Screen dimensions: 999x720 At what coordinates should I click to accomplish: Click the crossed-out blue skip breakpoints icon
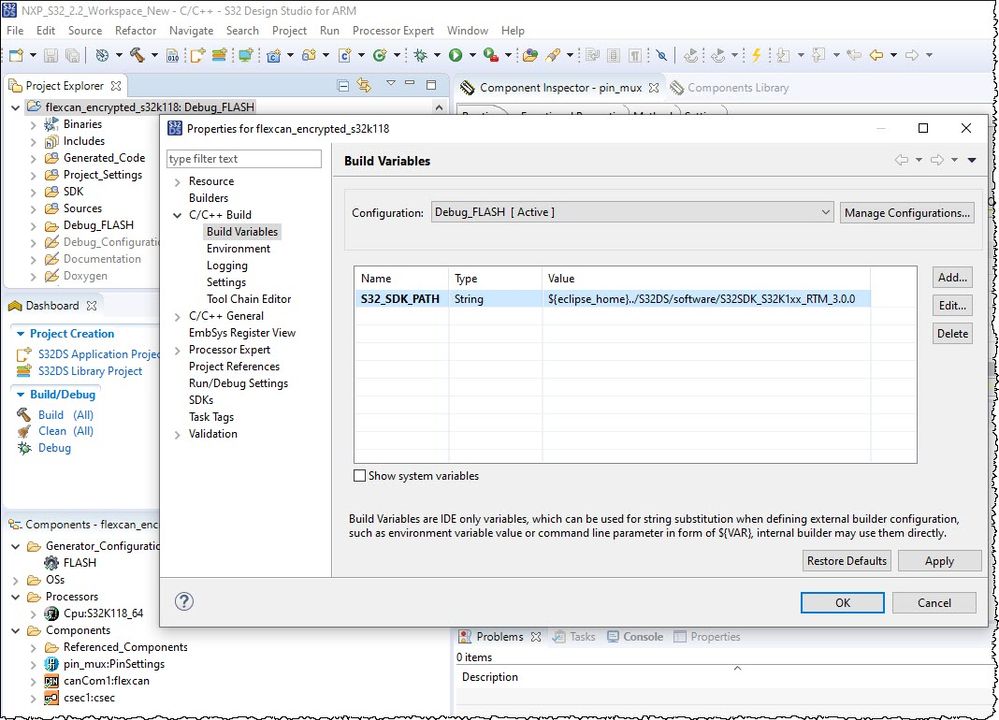click(x=661, y=55)
